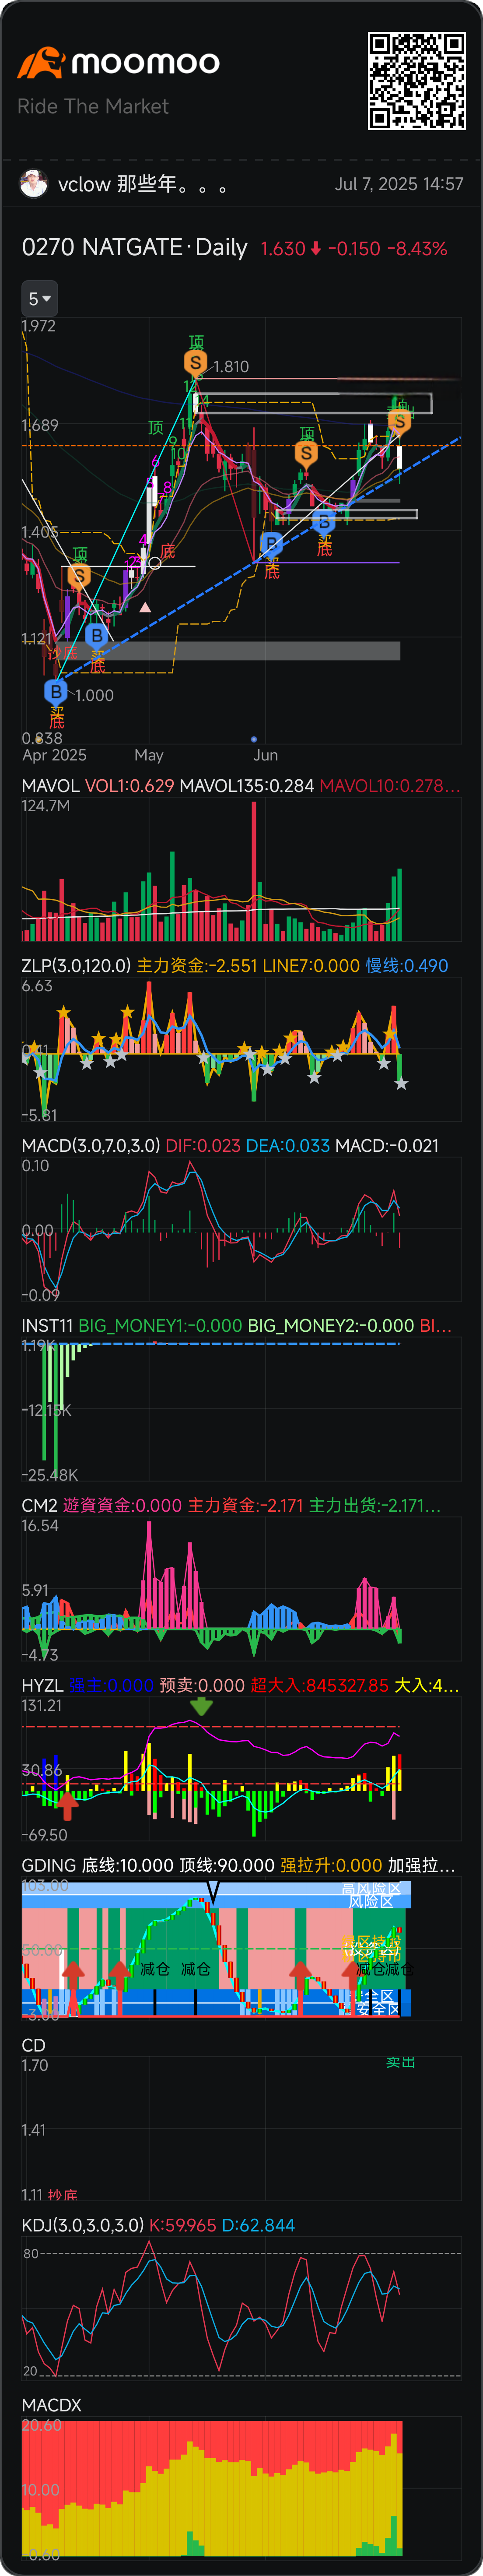483x2576 pixels.
Task: Click the S sell marker beside 1.810
Action: tap(195, 363)
